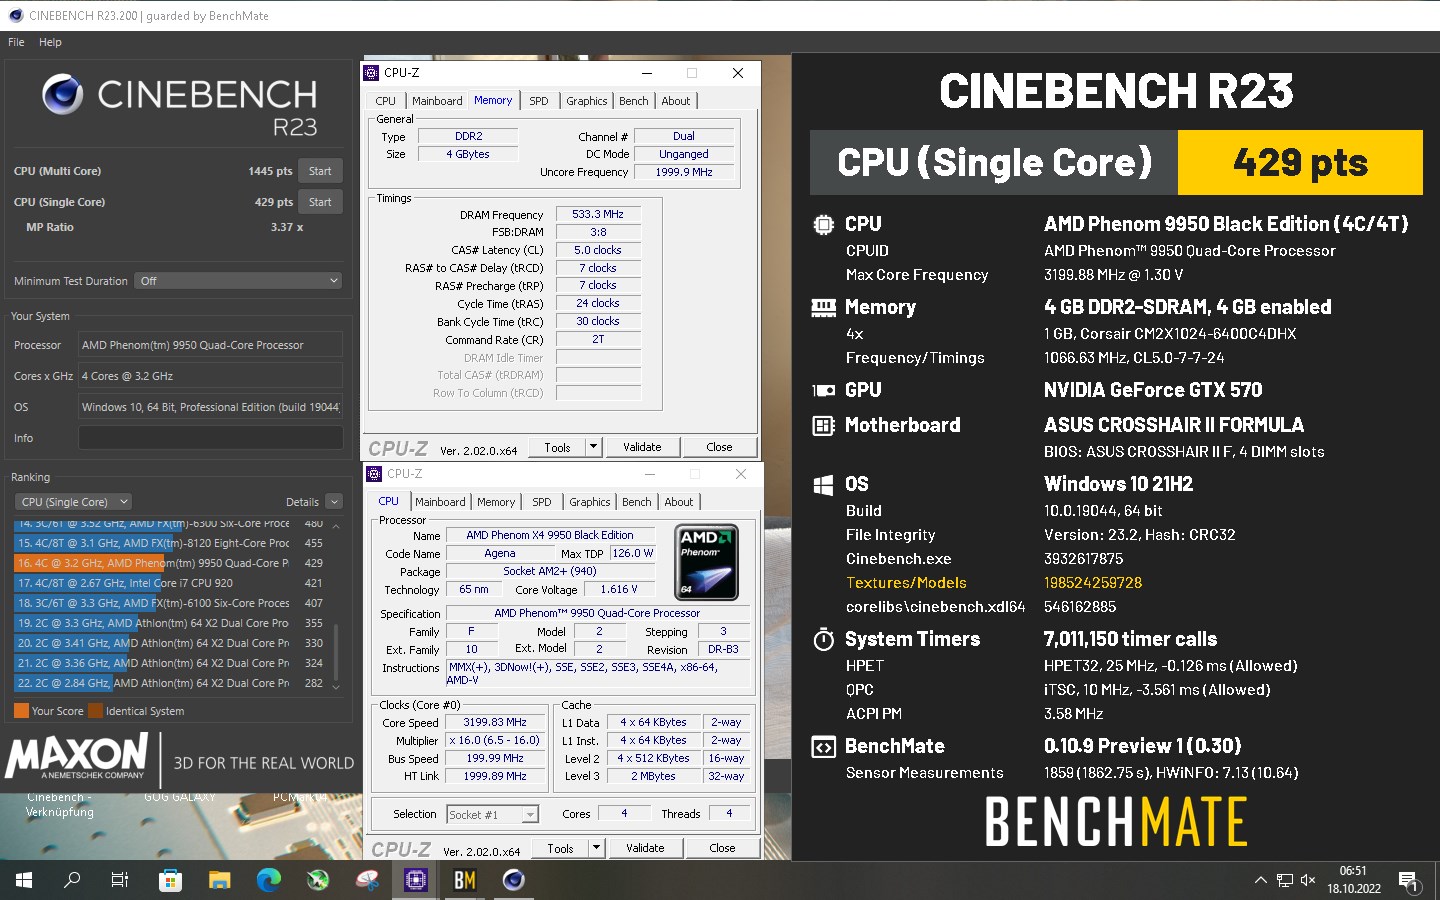
Task: Open Tools dropdown arrow in lower CPU-Z
Action: click(597, 848)
